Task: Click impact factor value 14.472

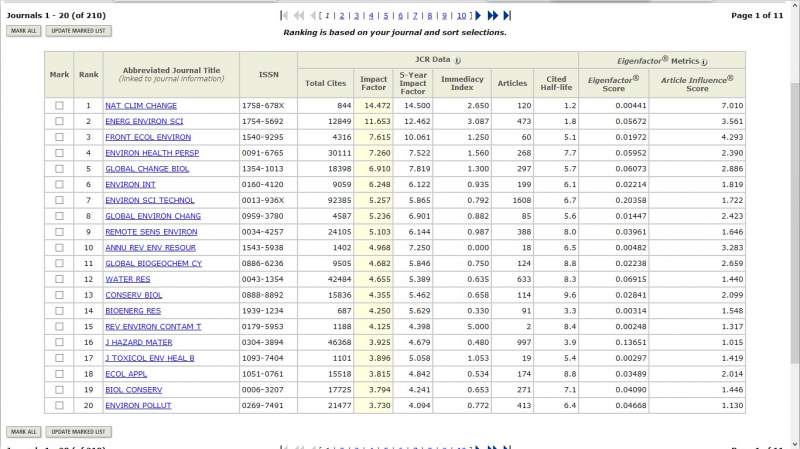Action: point(378,106)
